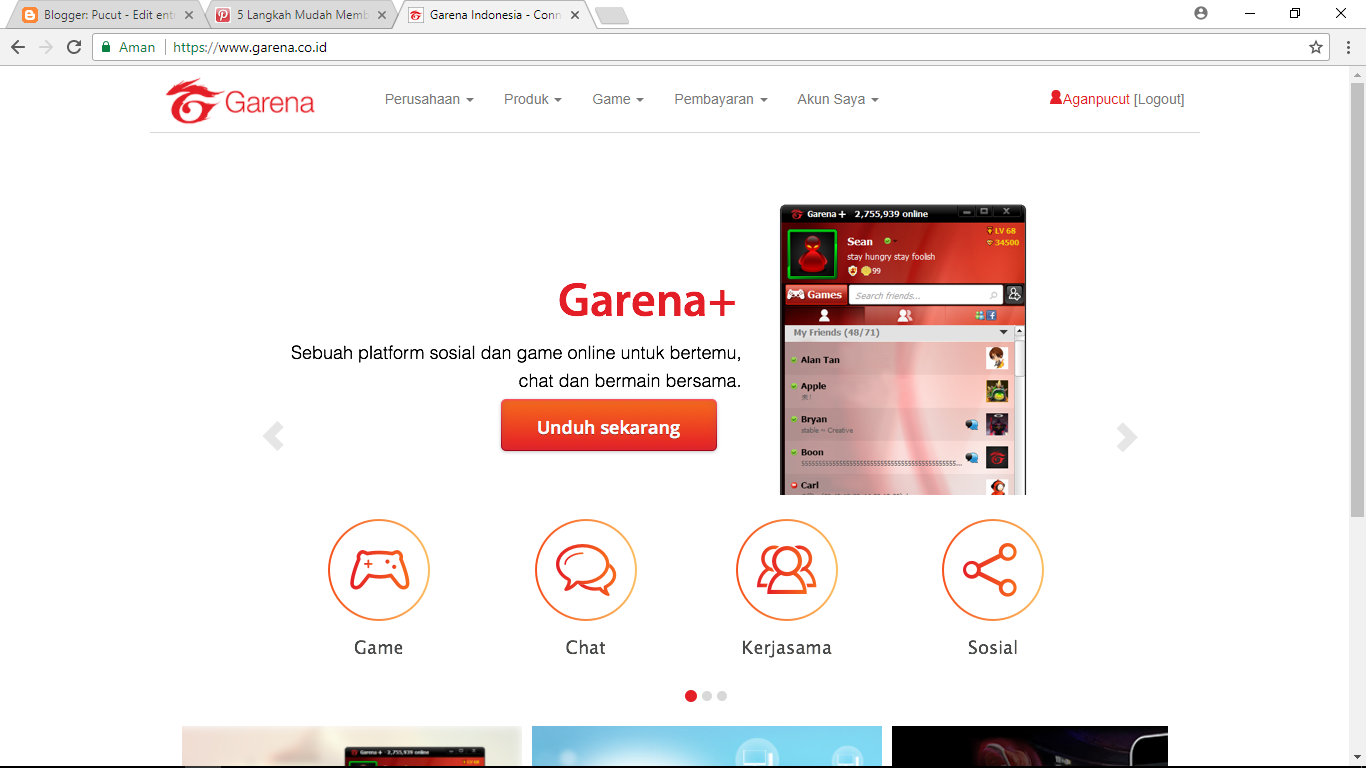Click Alan Tan friend row
Viewport: 1366px width, 768px height.
coord(900,359)
